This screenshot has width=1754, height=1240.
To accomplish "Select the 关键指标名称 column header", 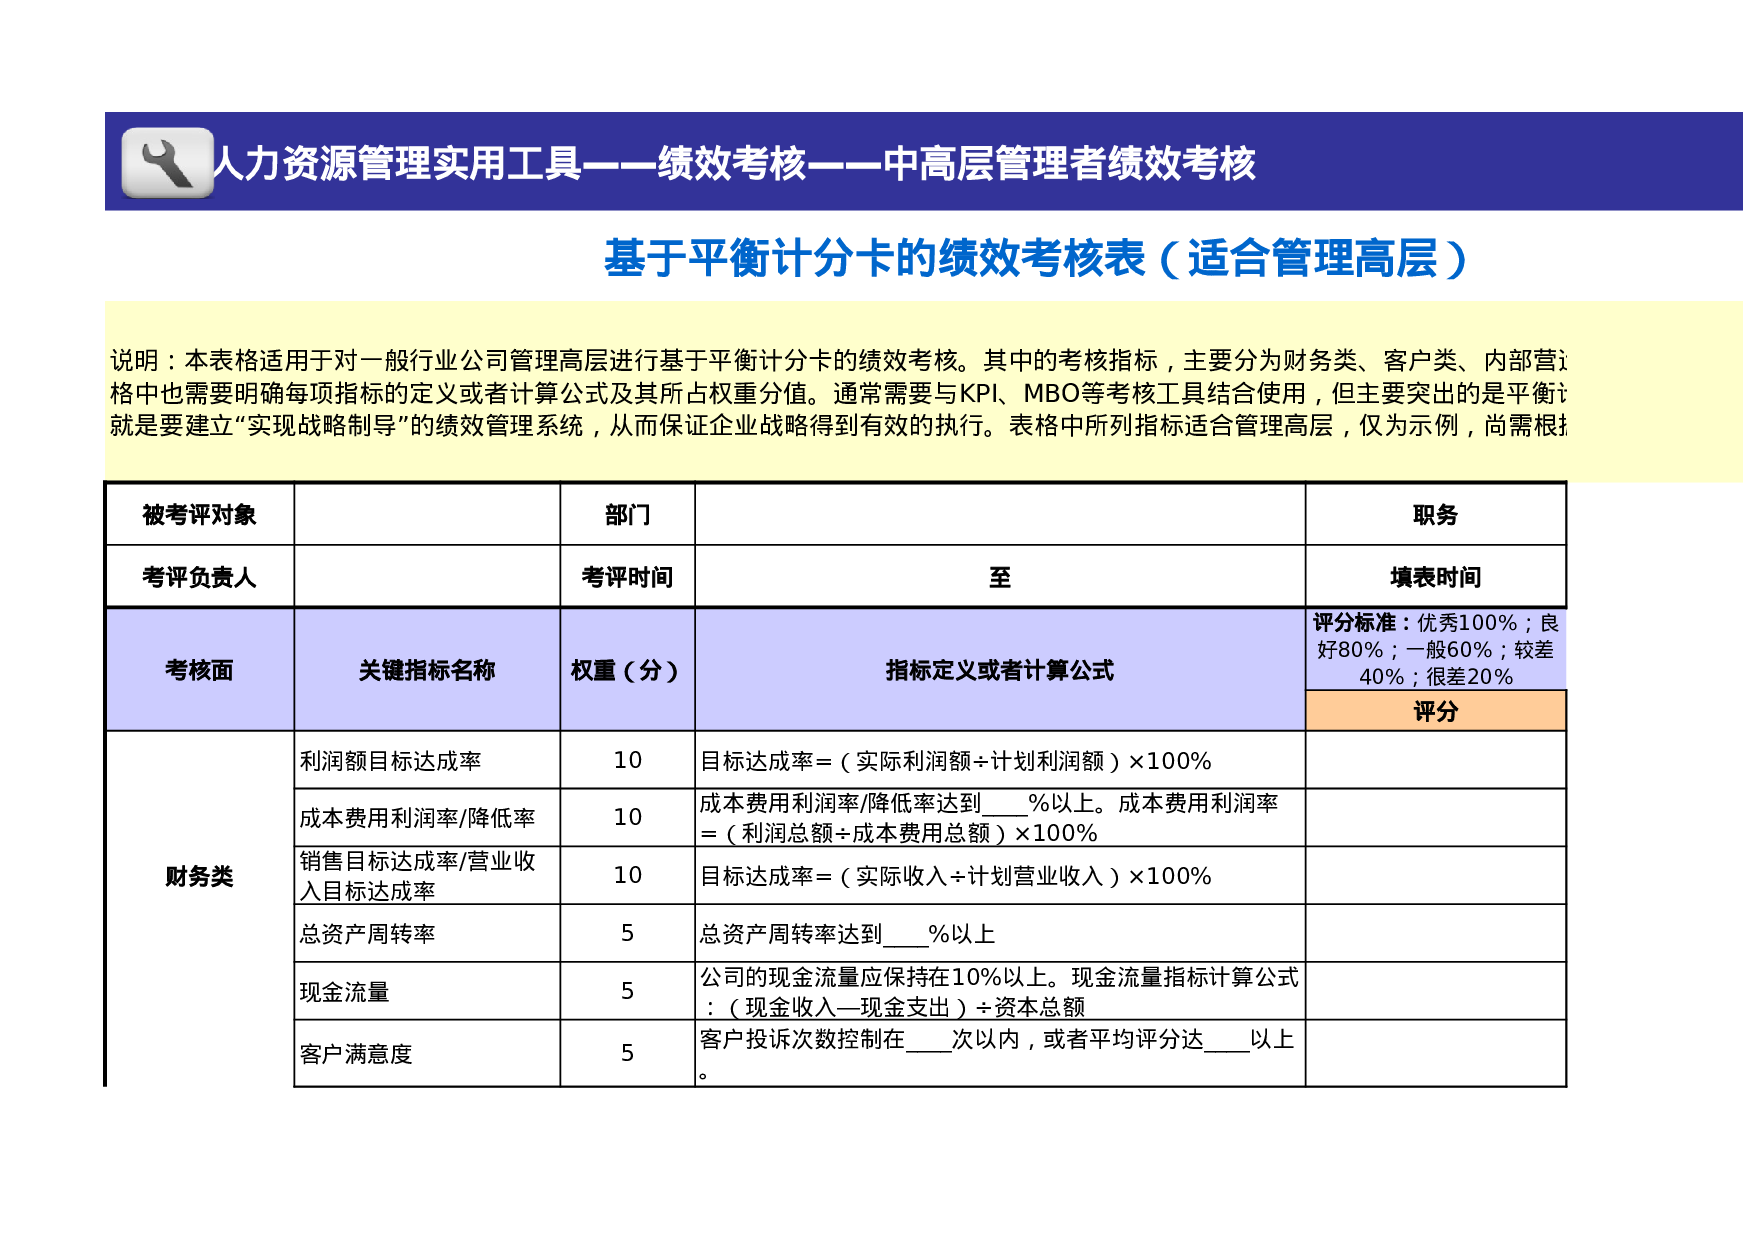I will point(426,671).
